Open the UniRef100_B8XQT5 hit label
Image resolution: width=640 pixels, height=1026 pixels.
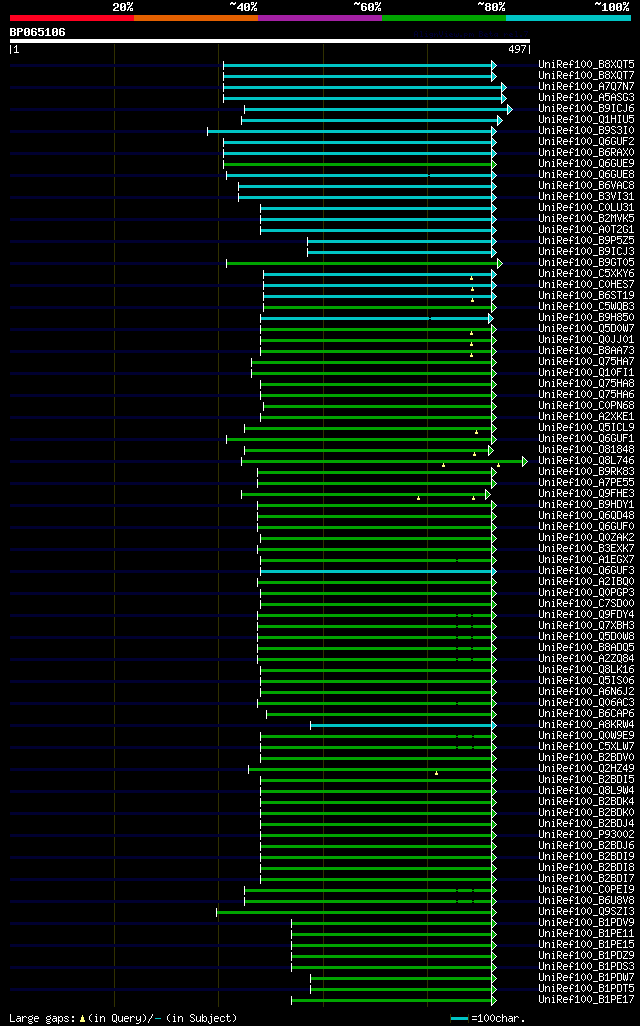coord(586,65)
